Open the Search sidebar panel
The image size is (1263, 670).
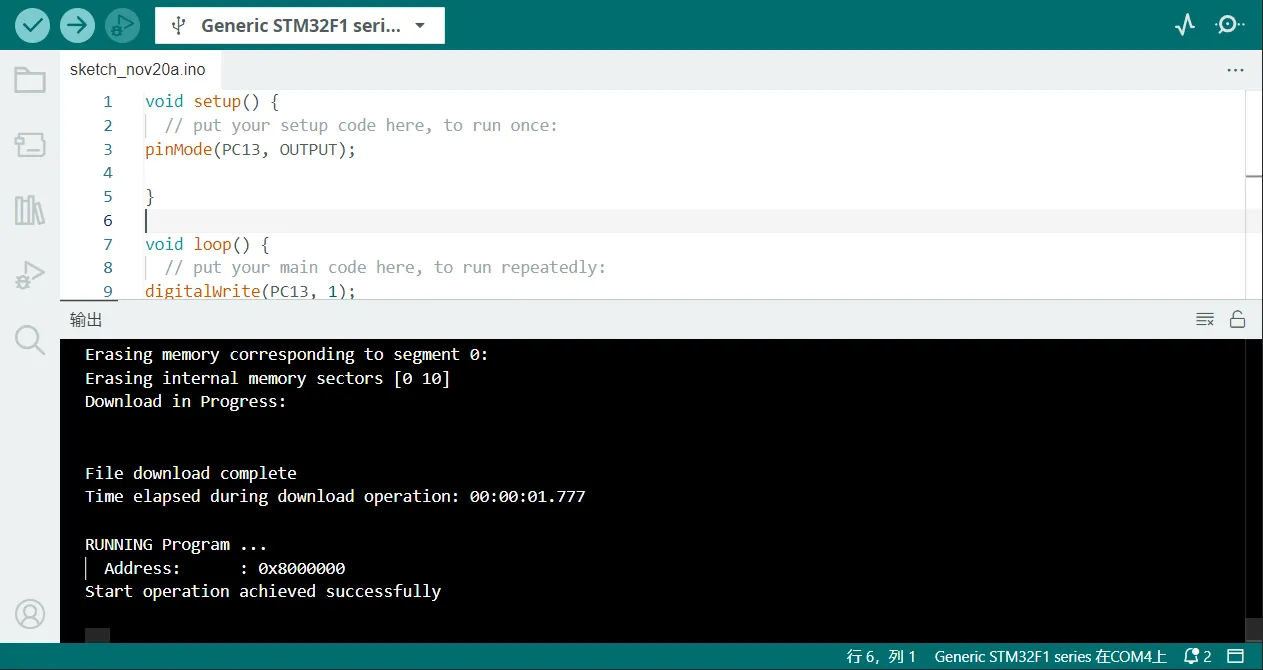pos(30,340)
